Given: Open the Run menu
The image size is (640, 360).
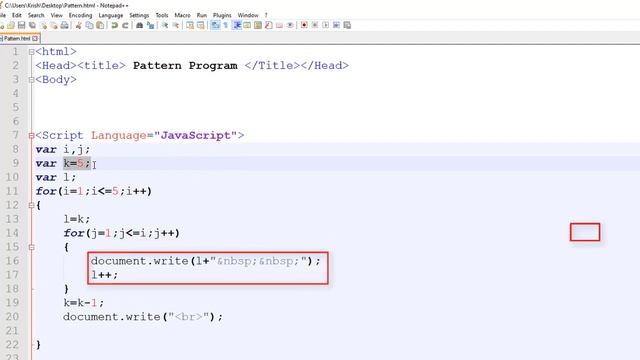Looking at the screenshot, I should tap(202, 15).
